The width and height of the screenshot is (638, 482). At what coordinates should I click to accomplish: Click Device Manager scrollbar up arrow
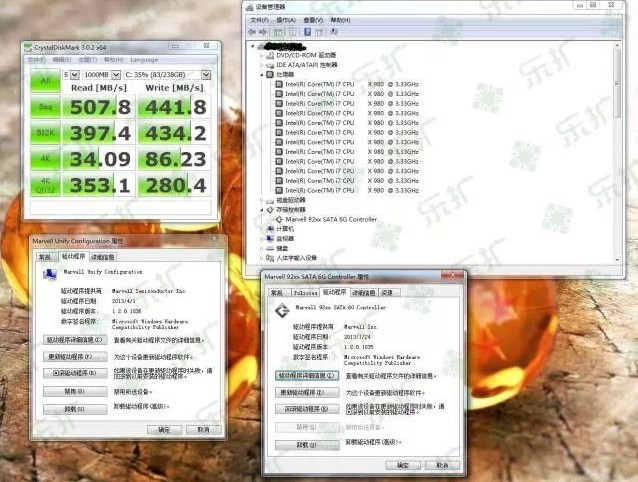[617, 46]
